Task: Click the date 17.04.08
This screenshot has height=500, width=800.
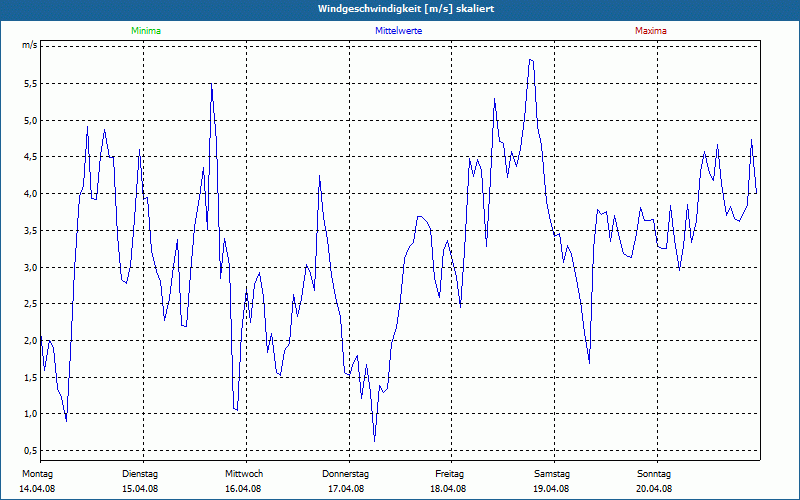Action: (346, 489)
